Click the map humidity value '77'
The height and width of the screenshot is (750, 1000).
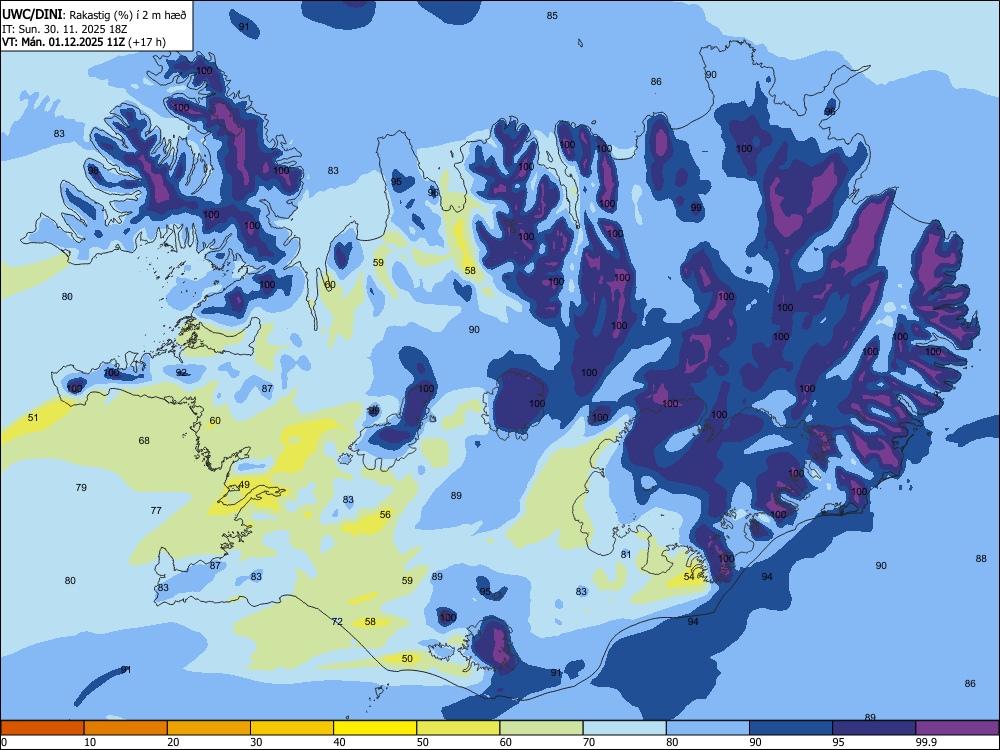click(156, 510)
